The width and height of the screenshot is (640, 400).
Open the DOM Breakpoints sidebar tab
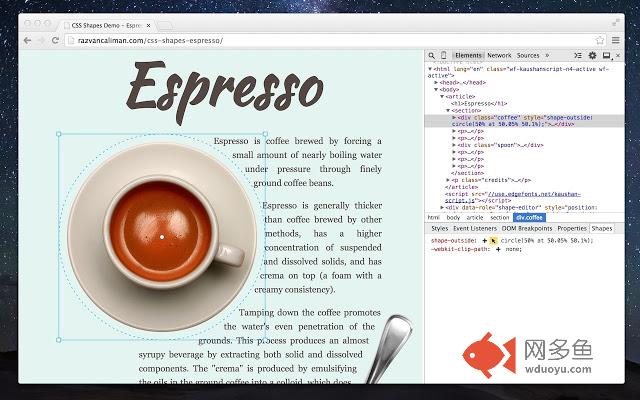pyautogui.click(x=527, y=229)
